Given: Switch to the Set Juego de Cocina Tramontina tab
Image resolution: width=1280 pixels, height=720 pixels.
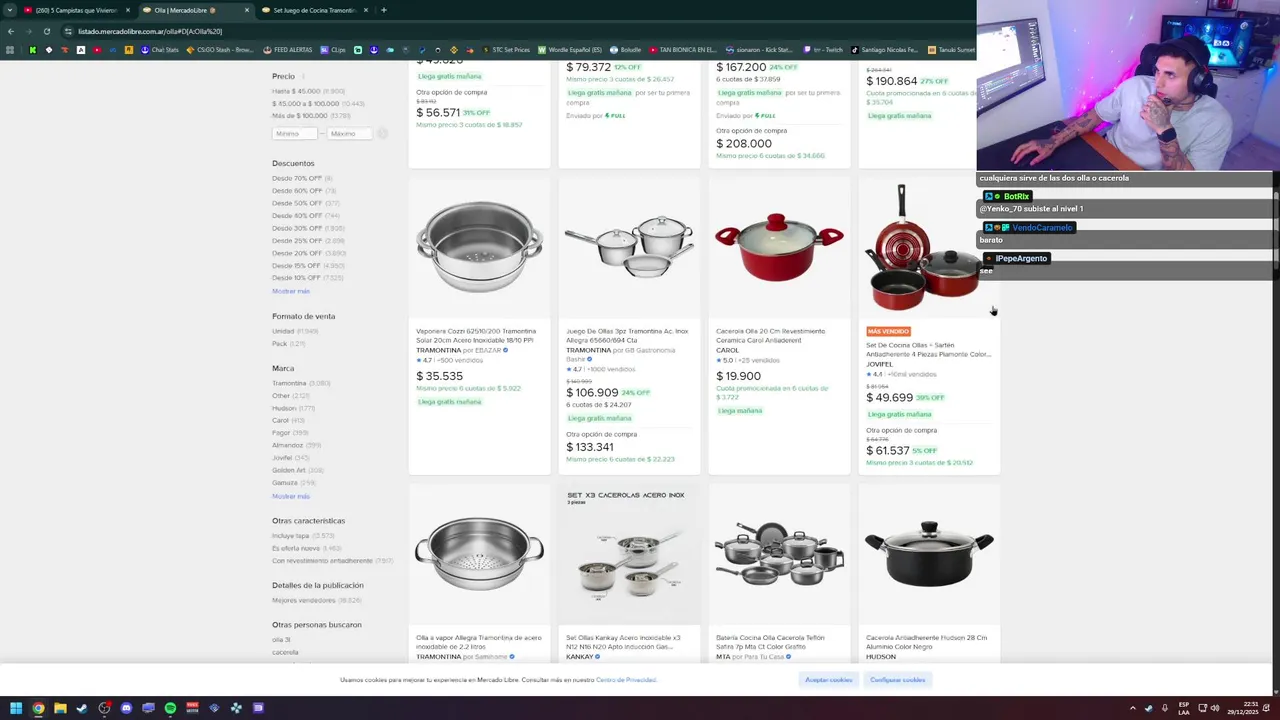Looking at the screenshot, I should pos(314,10).
